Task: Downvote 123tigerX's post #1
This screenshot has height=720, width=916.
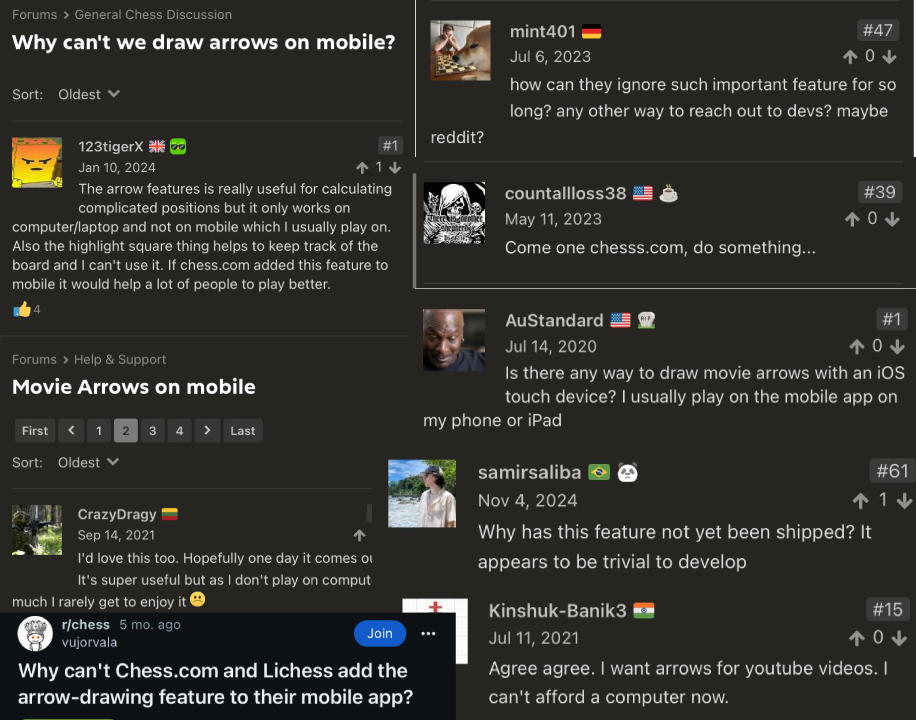Action: [x=395, y=168]
